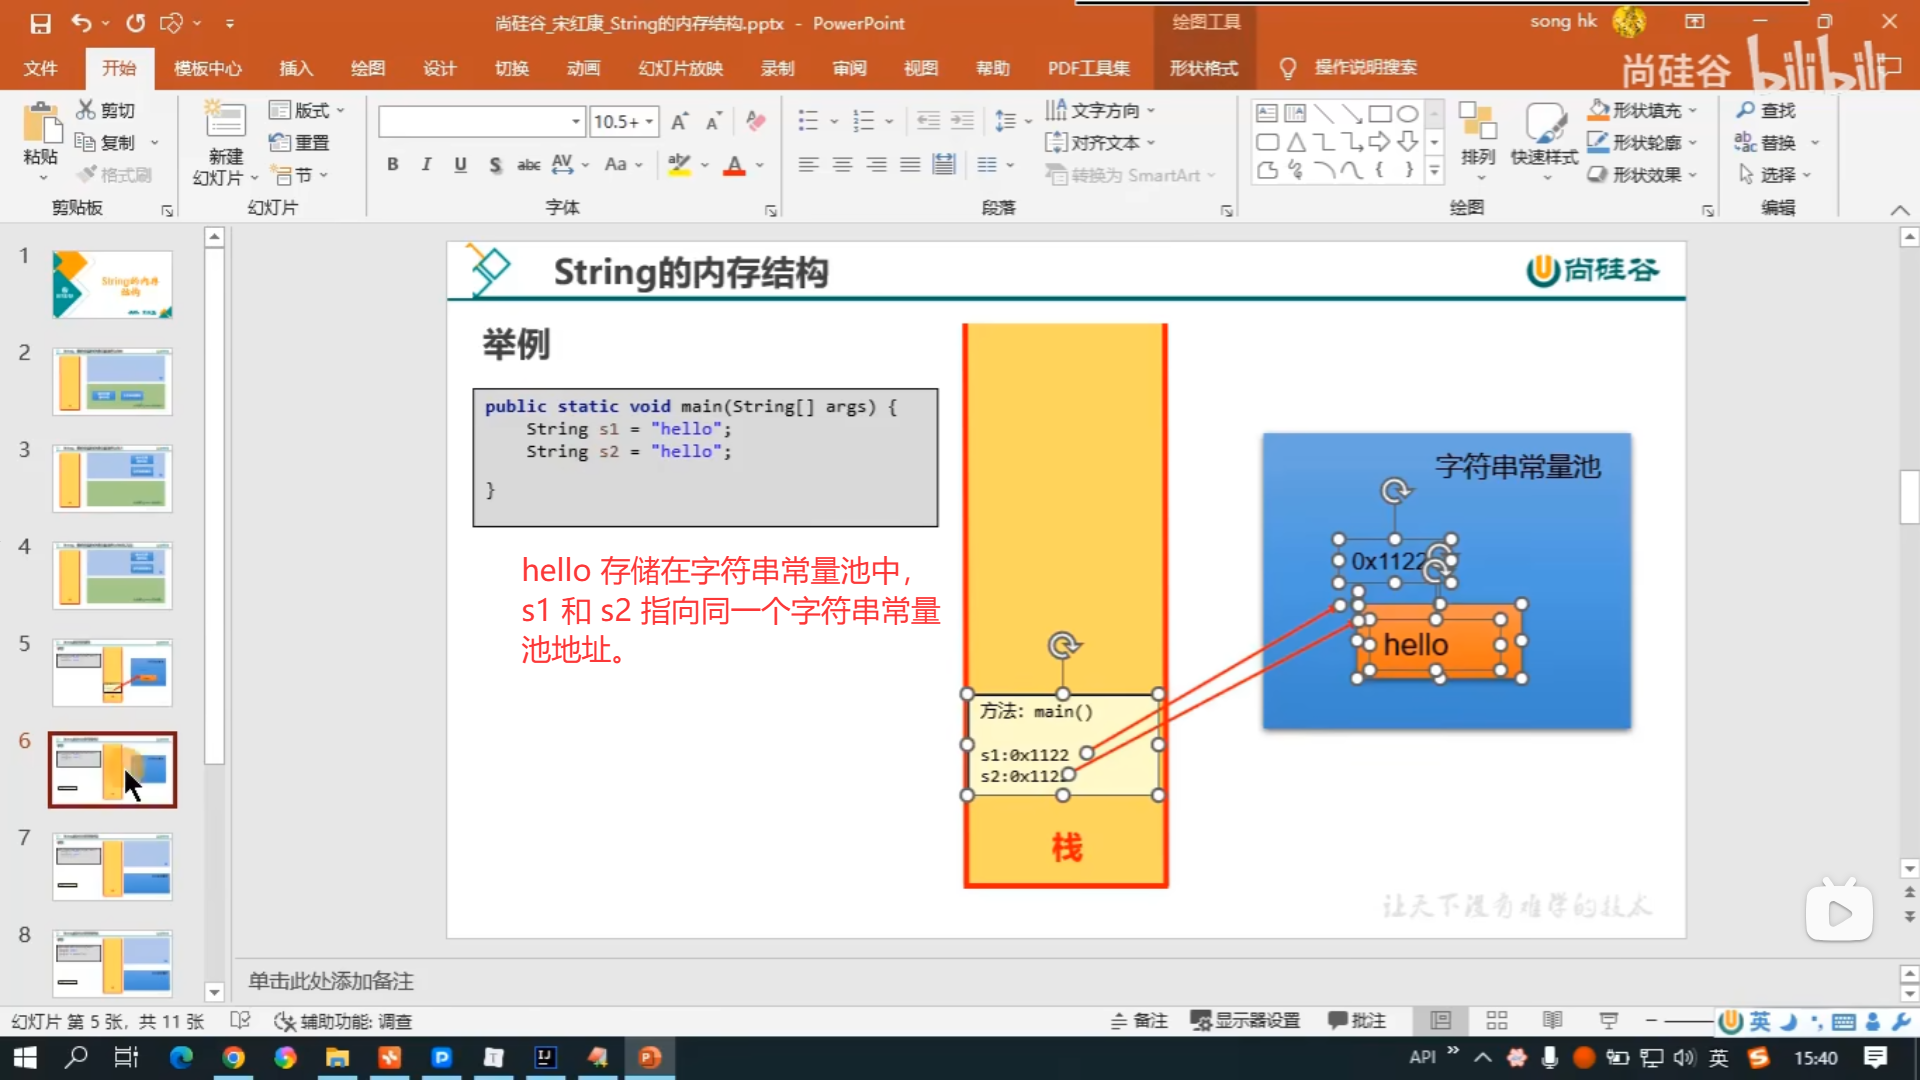Click Clear All Formatting eraser icon

(x=756, y=122)
